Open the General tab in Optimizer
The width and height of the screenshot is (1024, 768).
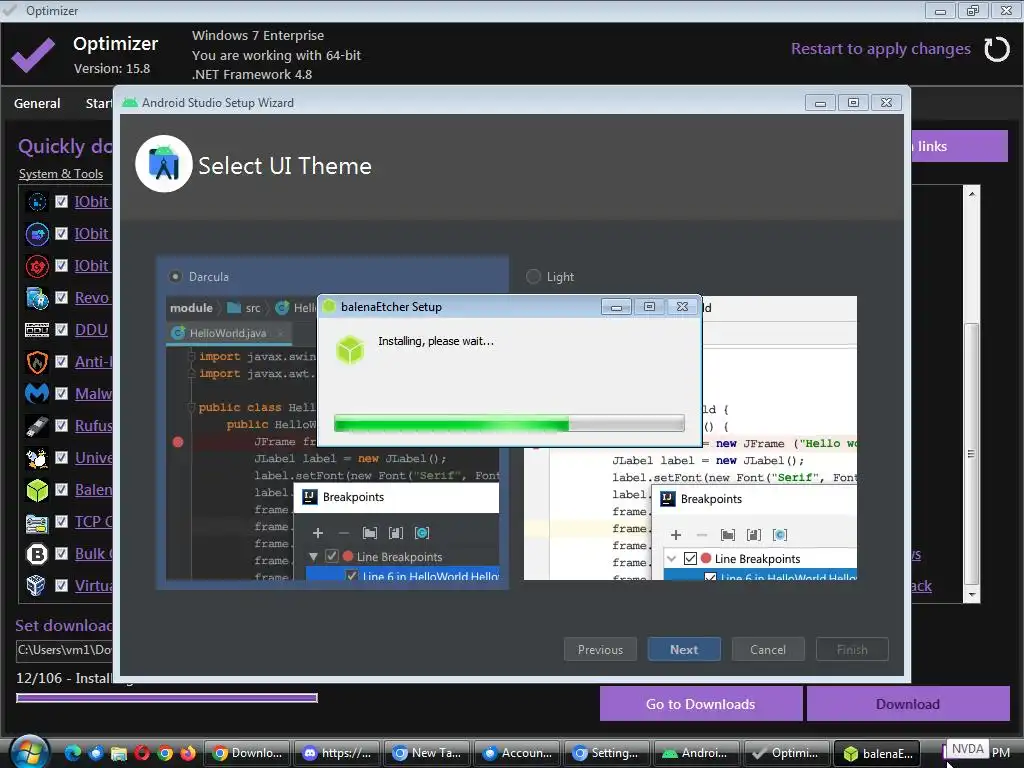(x=37, y=103)
